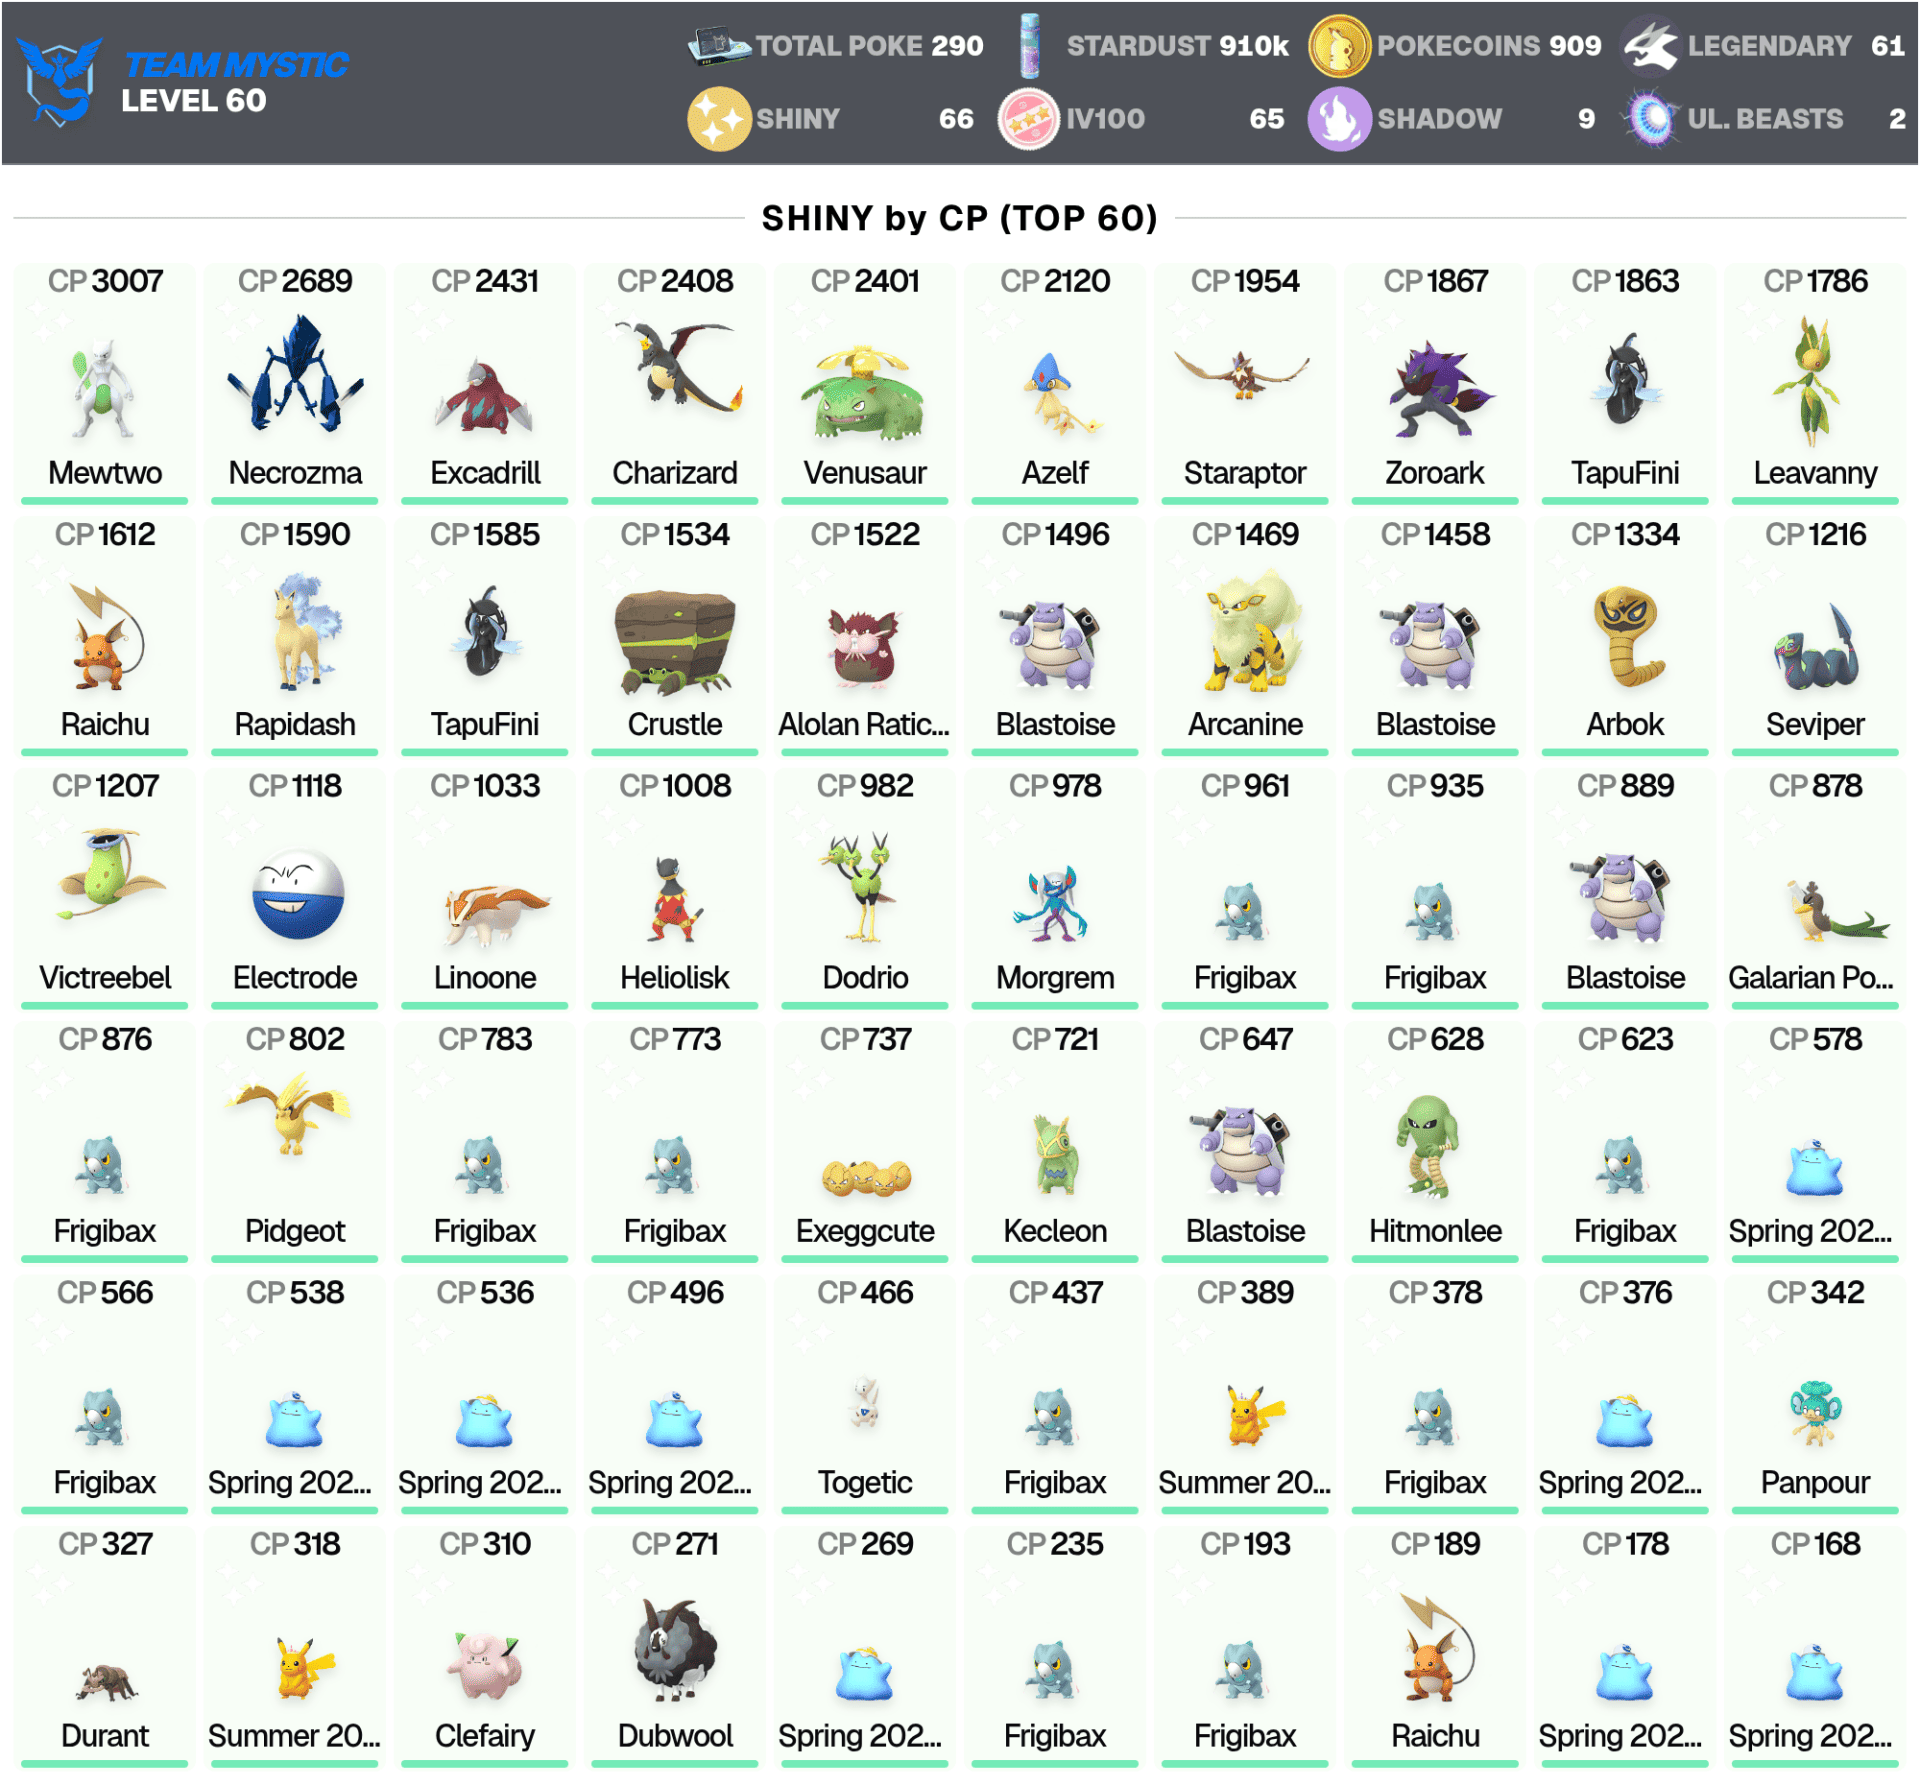Screen dimensions: 1920x1785
Task: Click the IV100 star badge icon
Action: (x=1029, y=118)
